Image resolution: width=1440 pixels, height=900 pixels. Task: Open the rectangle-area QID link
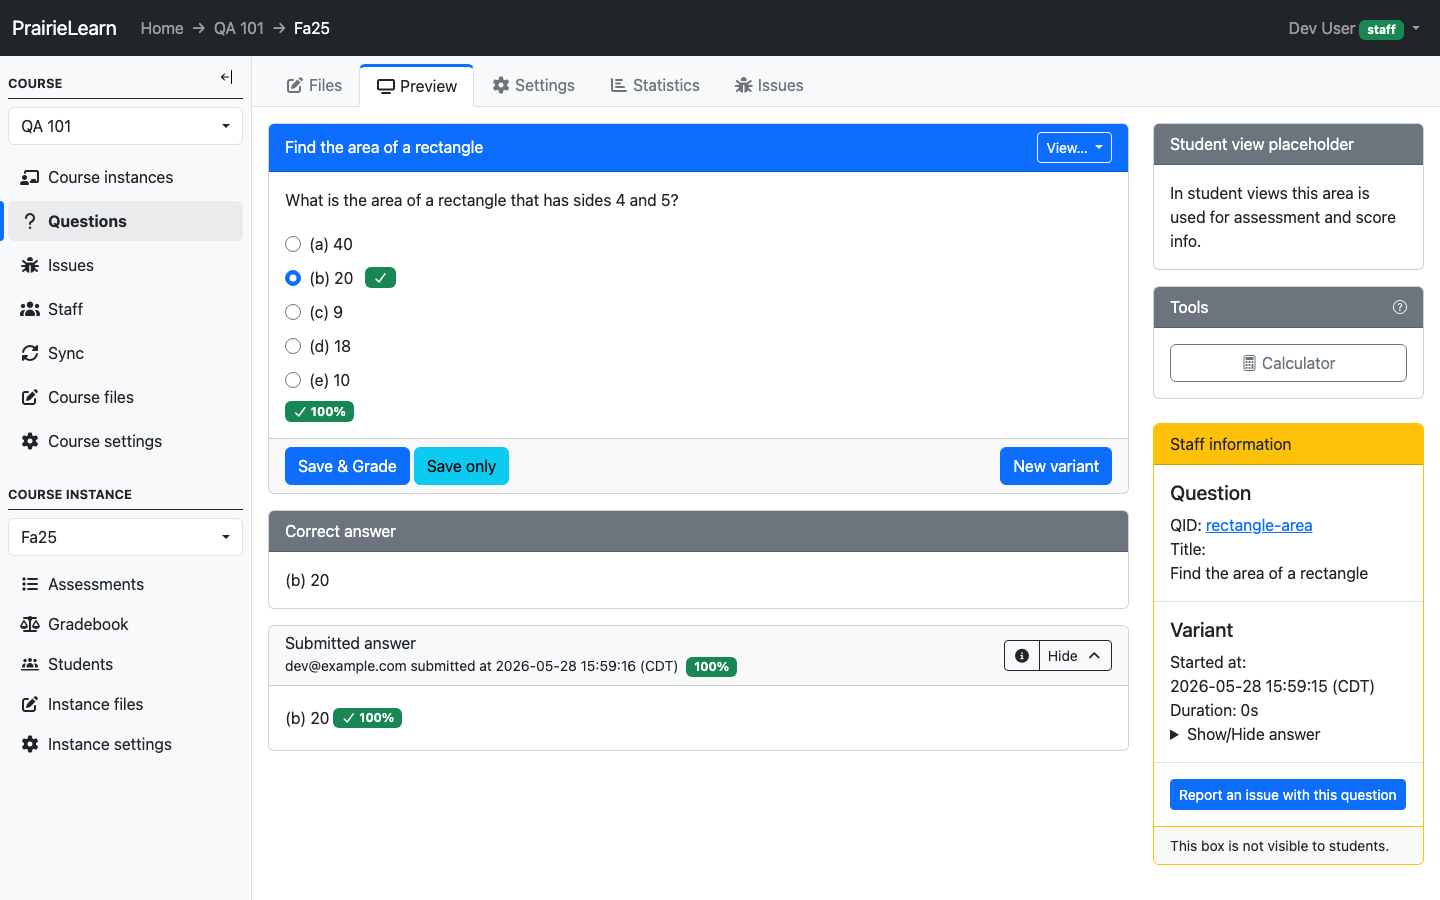pyautogui.click(x=1259, y=525)
